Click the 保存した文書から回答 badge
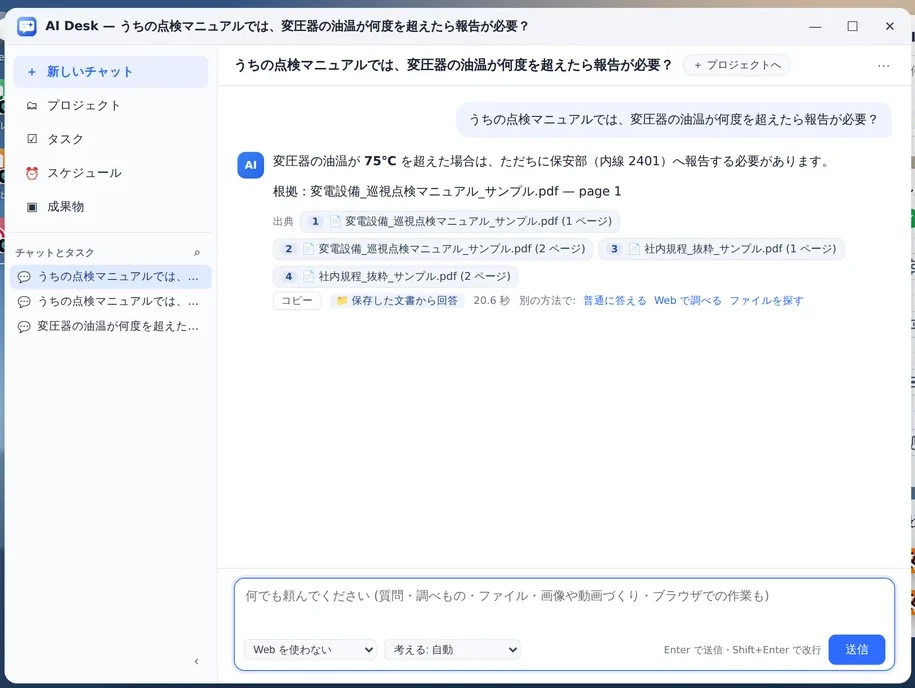This screenshot has height=688, width=915. (397, 301)
